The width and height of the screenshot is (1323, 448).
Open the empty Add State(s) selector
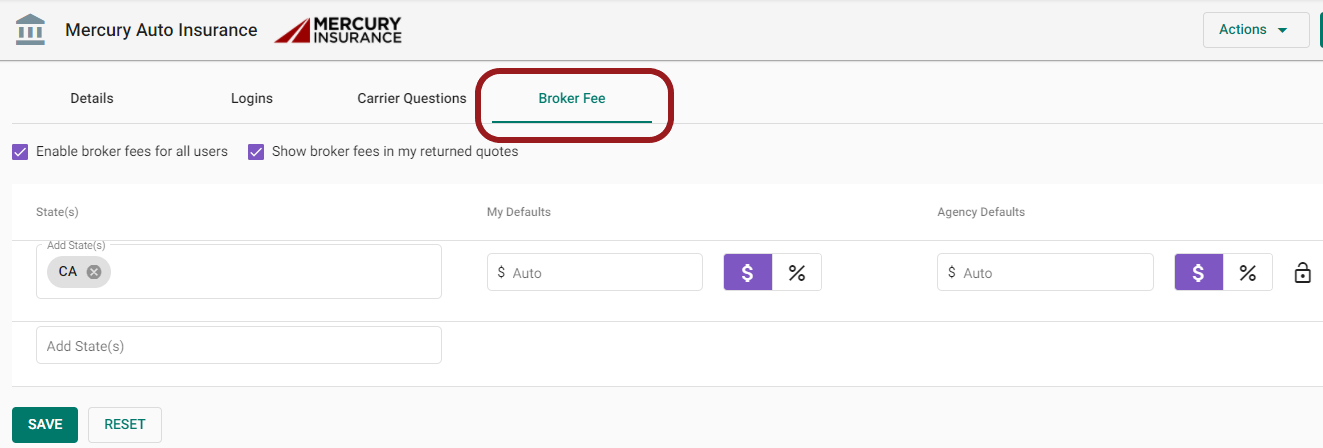pos(238,345)
